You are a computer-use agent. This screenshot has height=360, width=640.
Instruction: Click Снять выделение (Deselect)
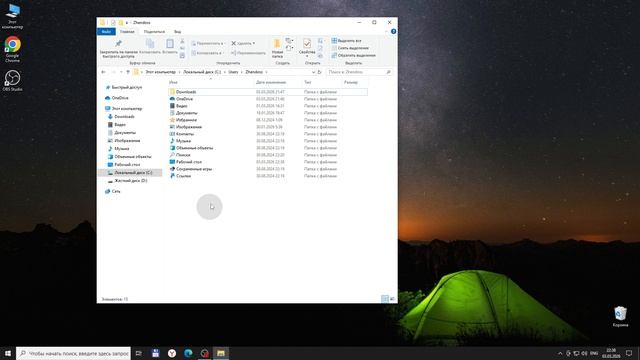tap(350, 48)
